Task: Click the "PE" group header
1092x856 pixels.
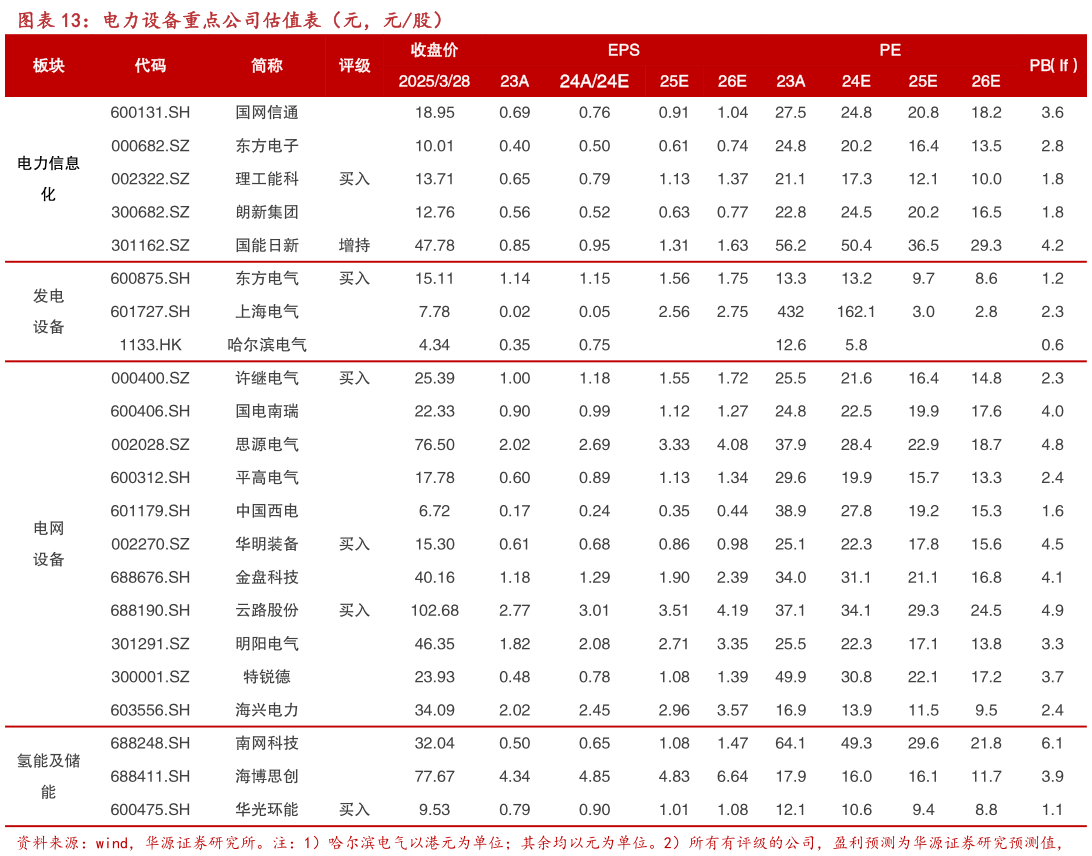Action: coord(890,50)
